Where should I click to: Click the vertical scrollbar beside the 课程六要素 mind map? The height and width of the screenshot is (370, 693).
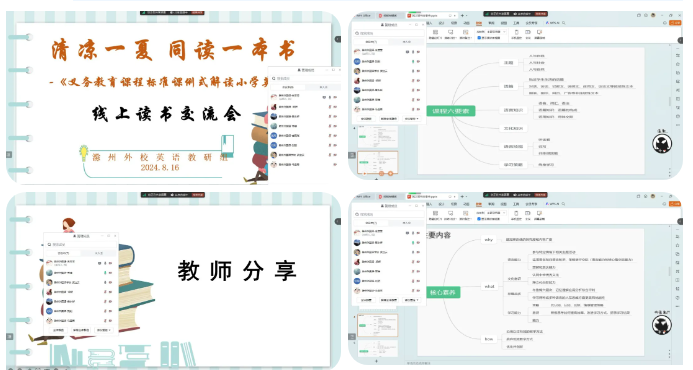click(x=670, y=101)
